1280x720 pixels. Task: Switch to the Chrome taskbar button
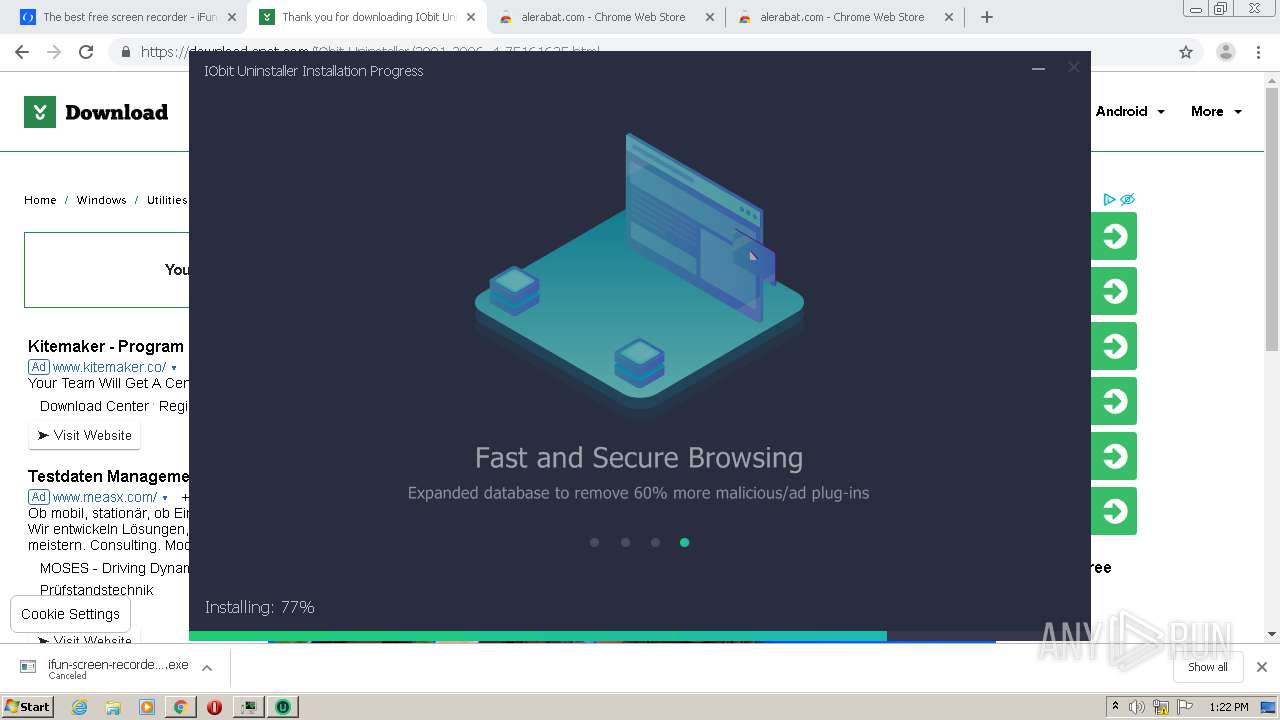pyautogui.click(x=180, y=707)
